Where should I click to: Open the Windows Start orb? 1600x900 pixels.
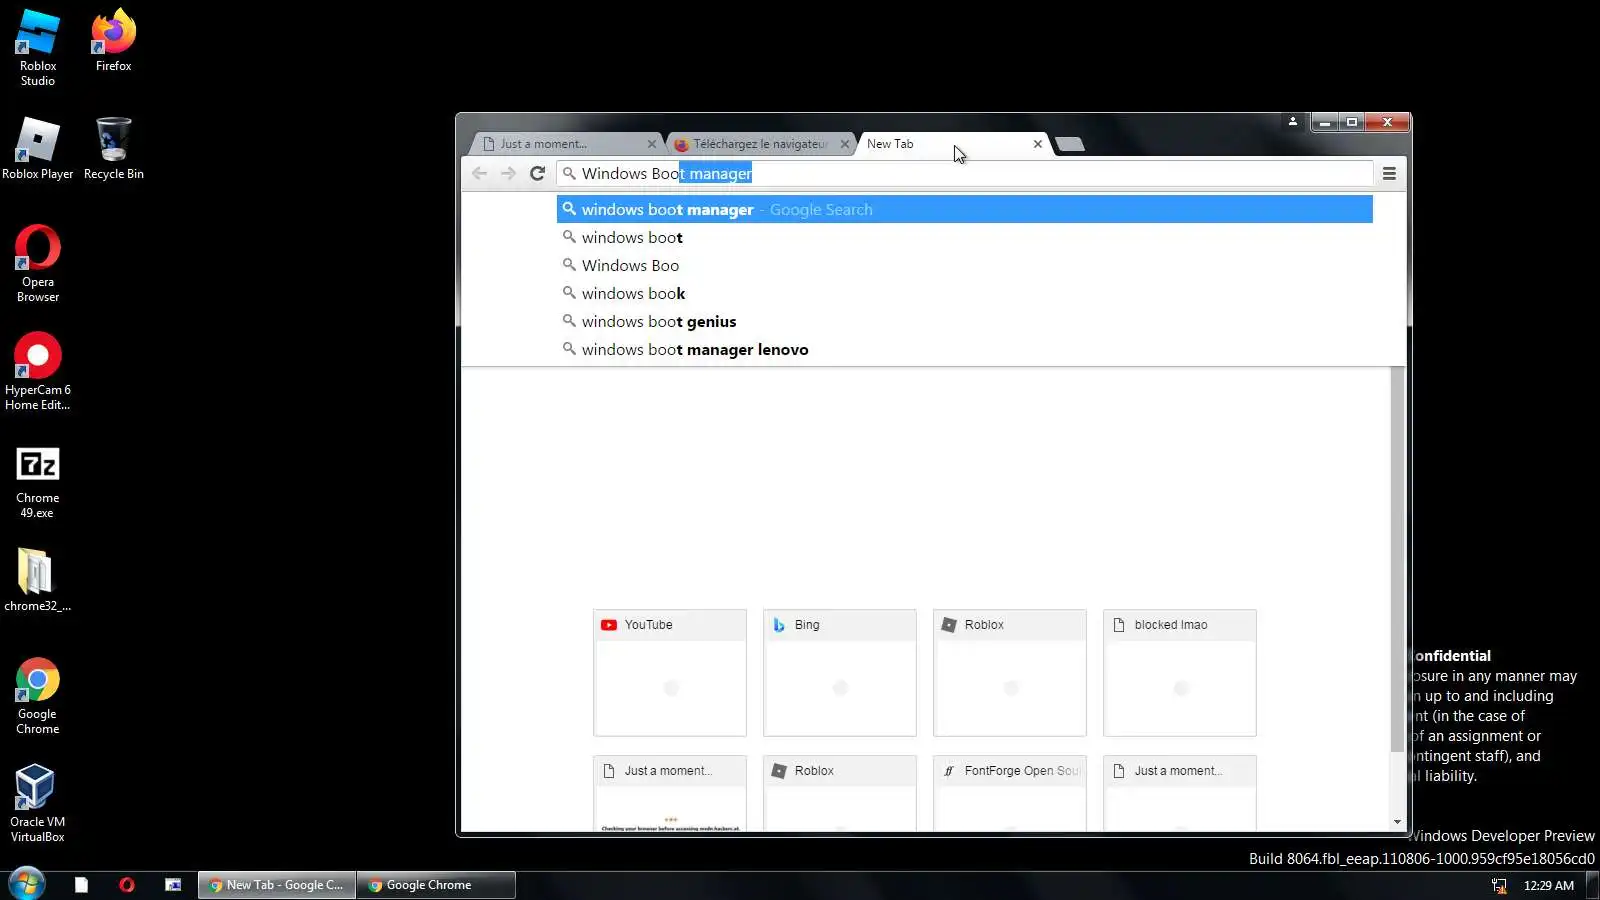[27, 884]
